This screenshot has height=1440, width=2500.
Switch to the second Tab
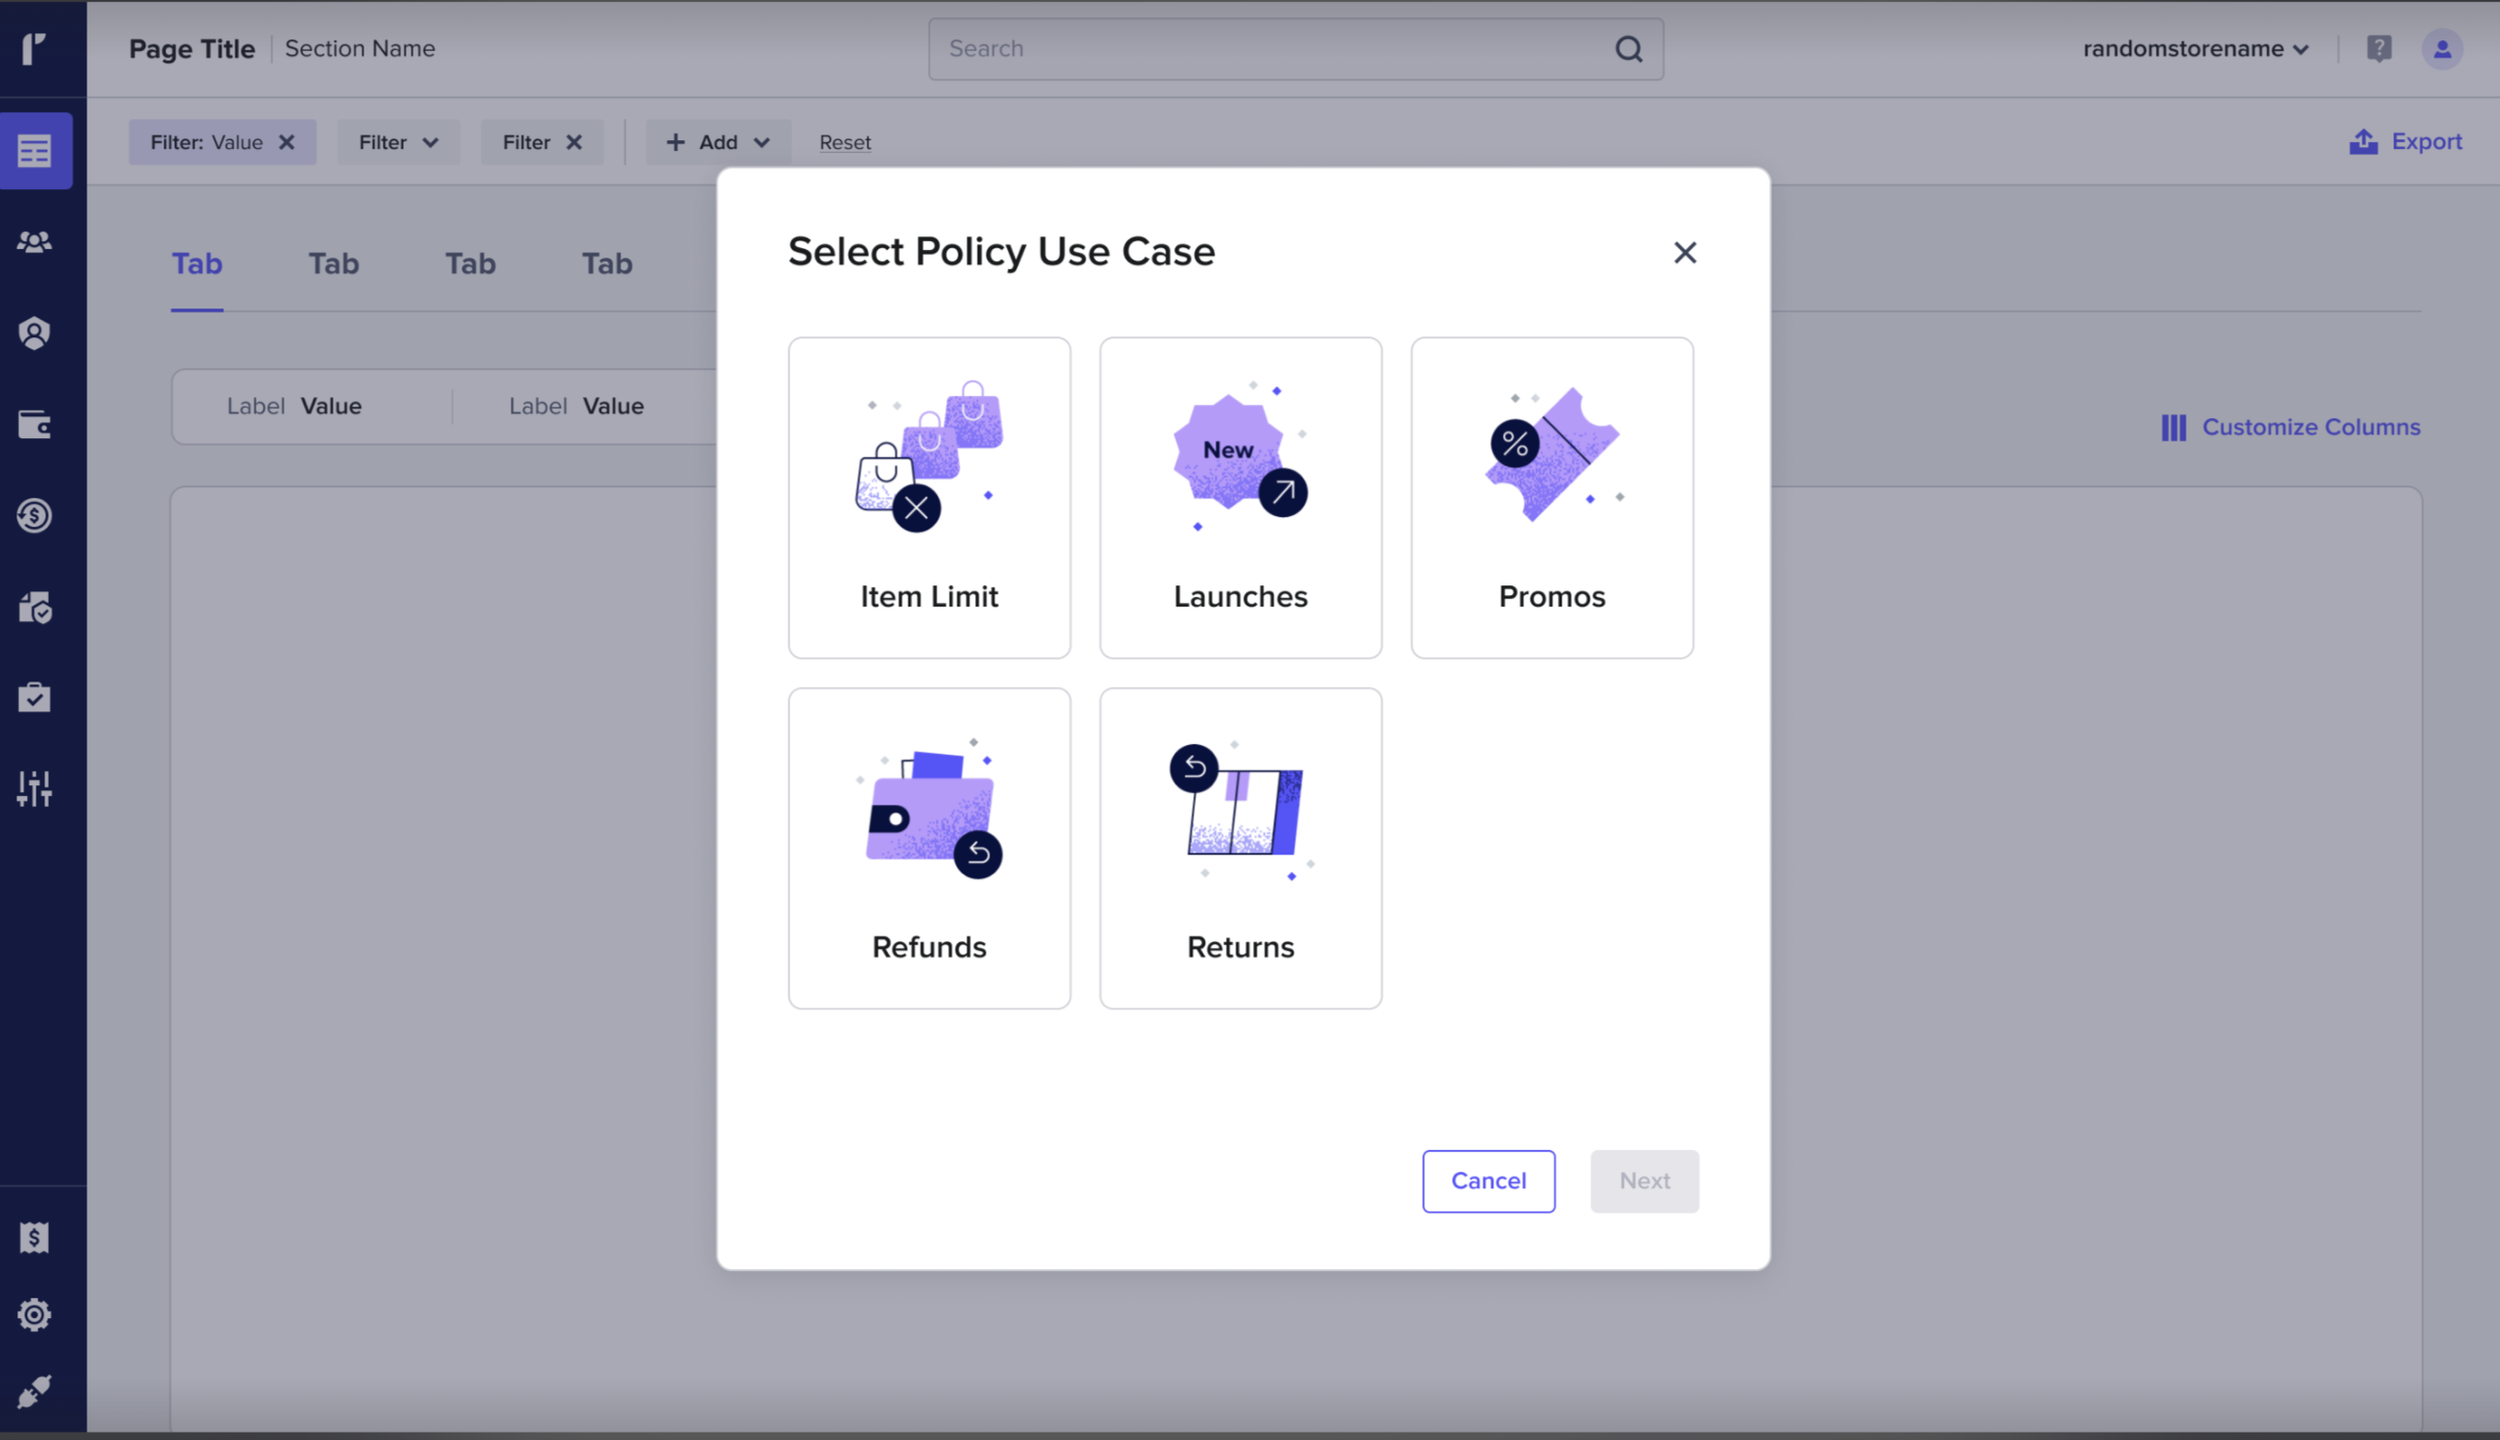tap(333, 264)
